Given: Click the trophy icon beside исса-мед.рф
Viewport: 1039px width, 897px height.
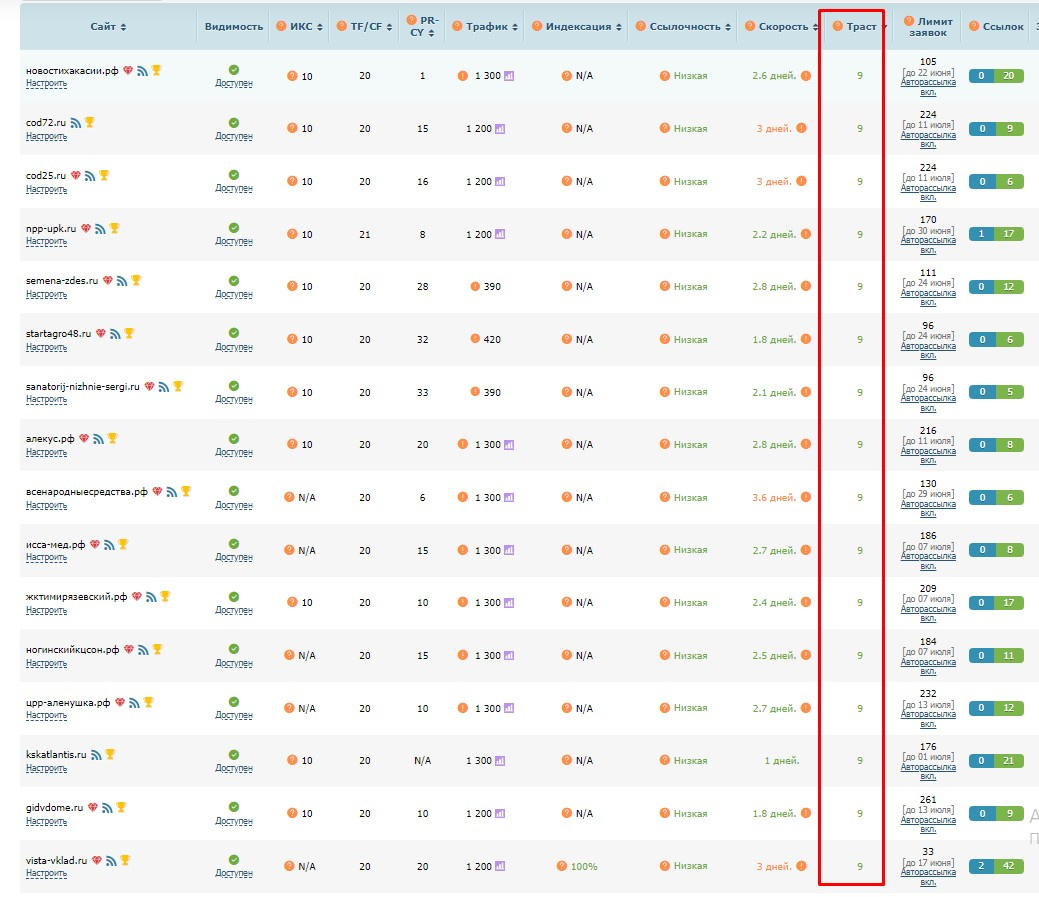Looking at the screenshot, I should coord(123,544).
